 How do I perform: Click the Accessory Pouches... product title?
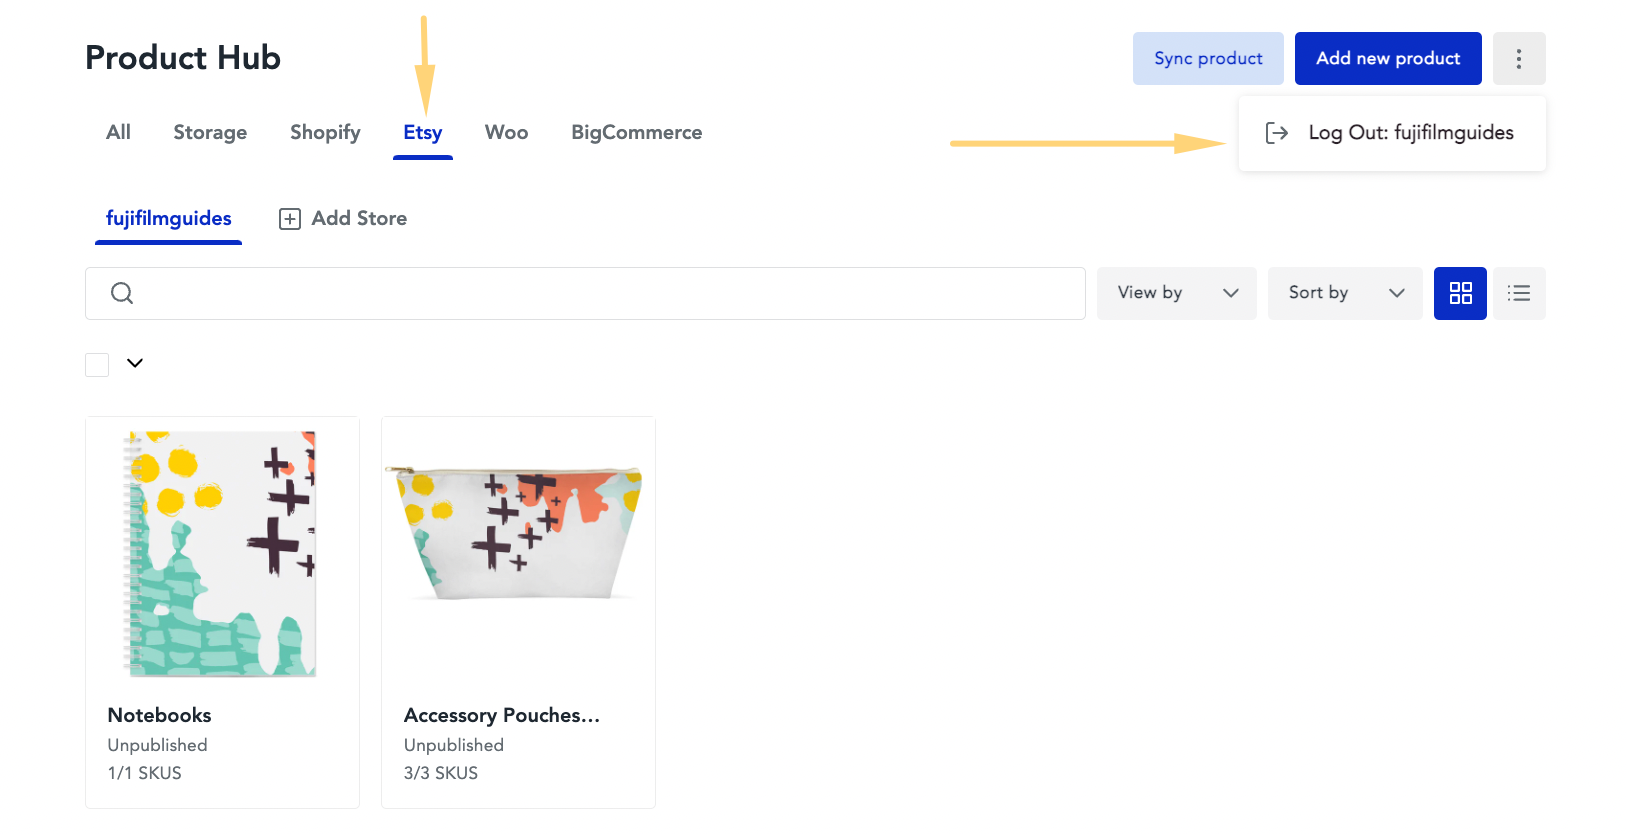tap(502, 715)
